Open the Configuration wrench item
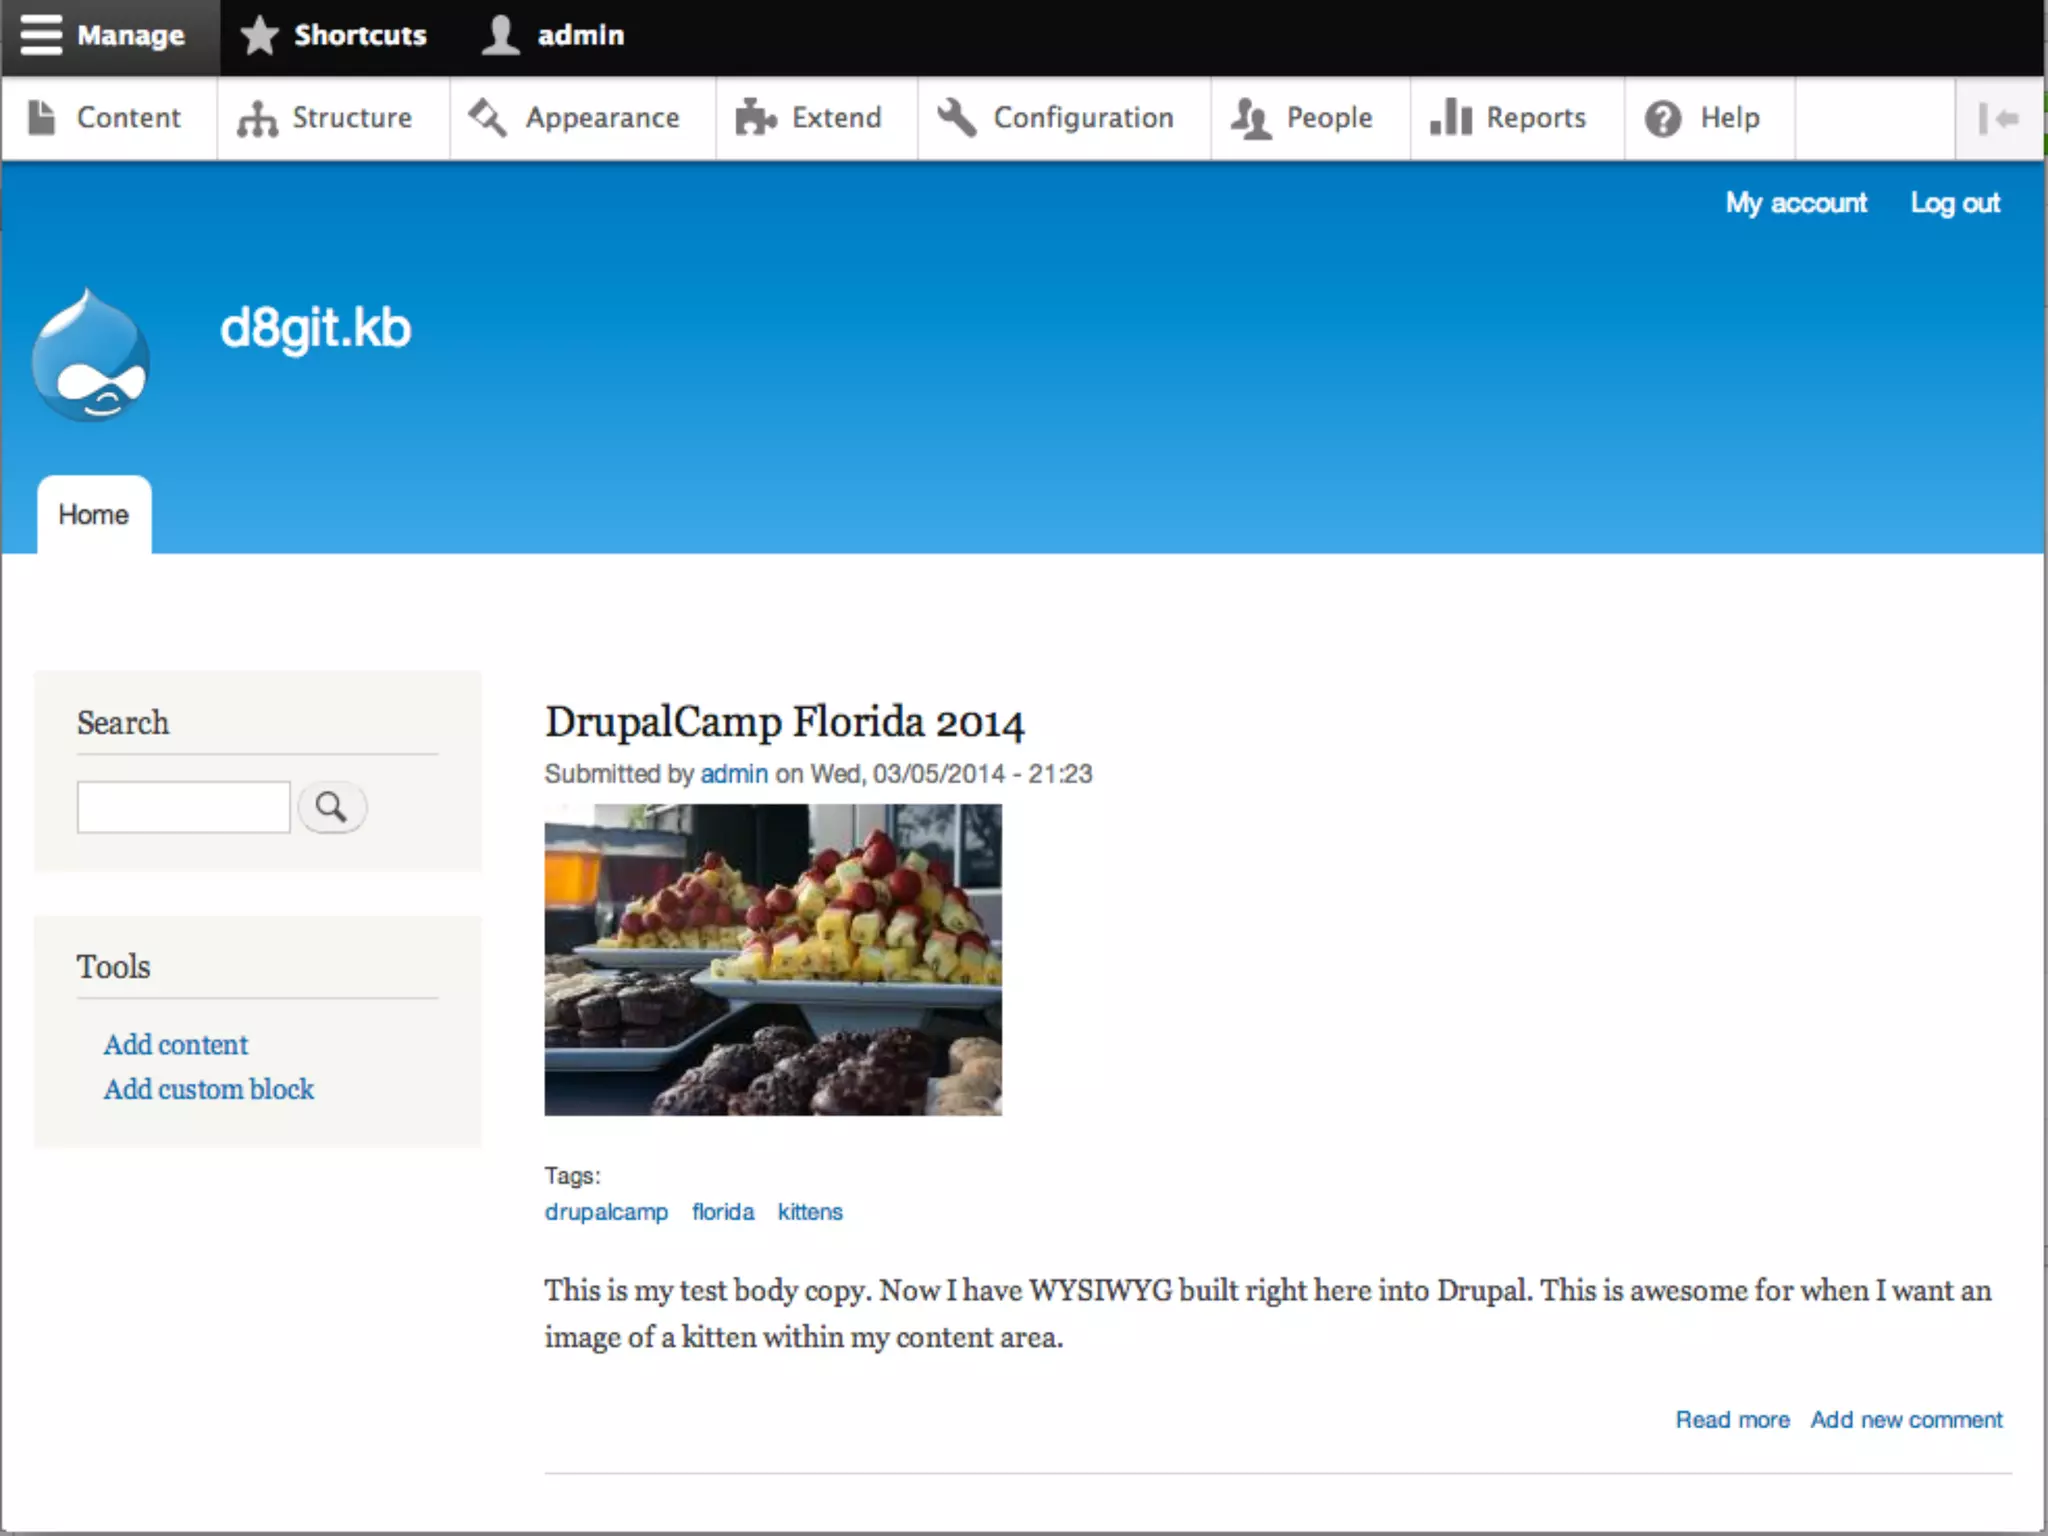Viewport: 2048px width, 1536px height. (1057, 118)
